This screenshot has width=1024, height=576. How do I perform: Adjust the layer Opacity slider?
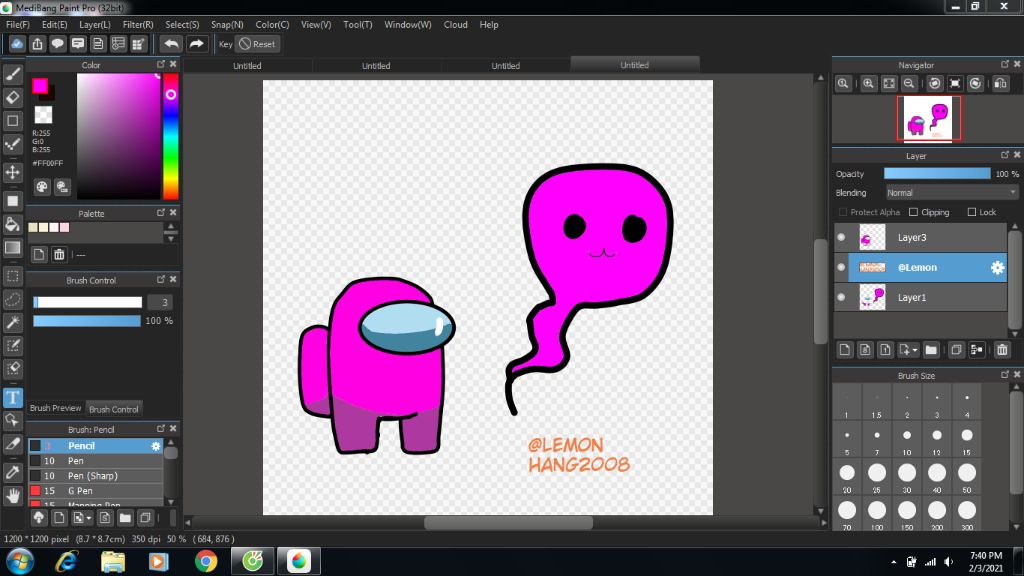[x=937, y=174]
